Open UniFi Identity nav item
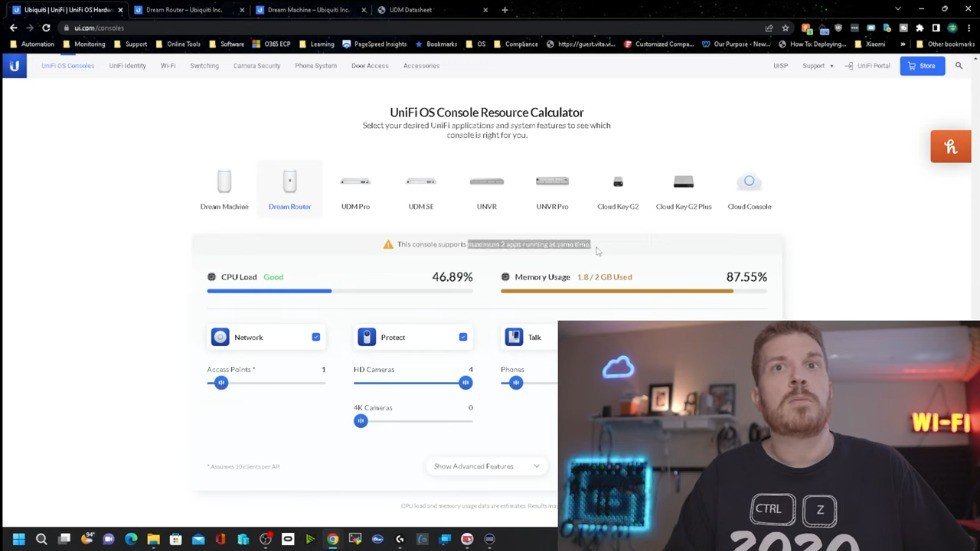The width and height of the screenshot is (980, 551). 128,66
